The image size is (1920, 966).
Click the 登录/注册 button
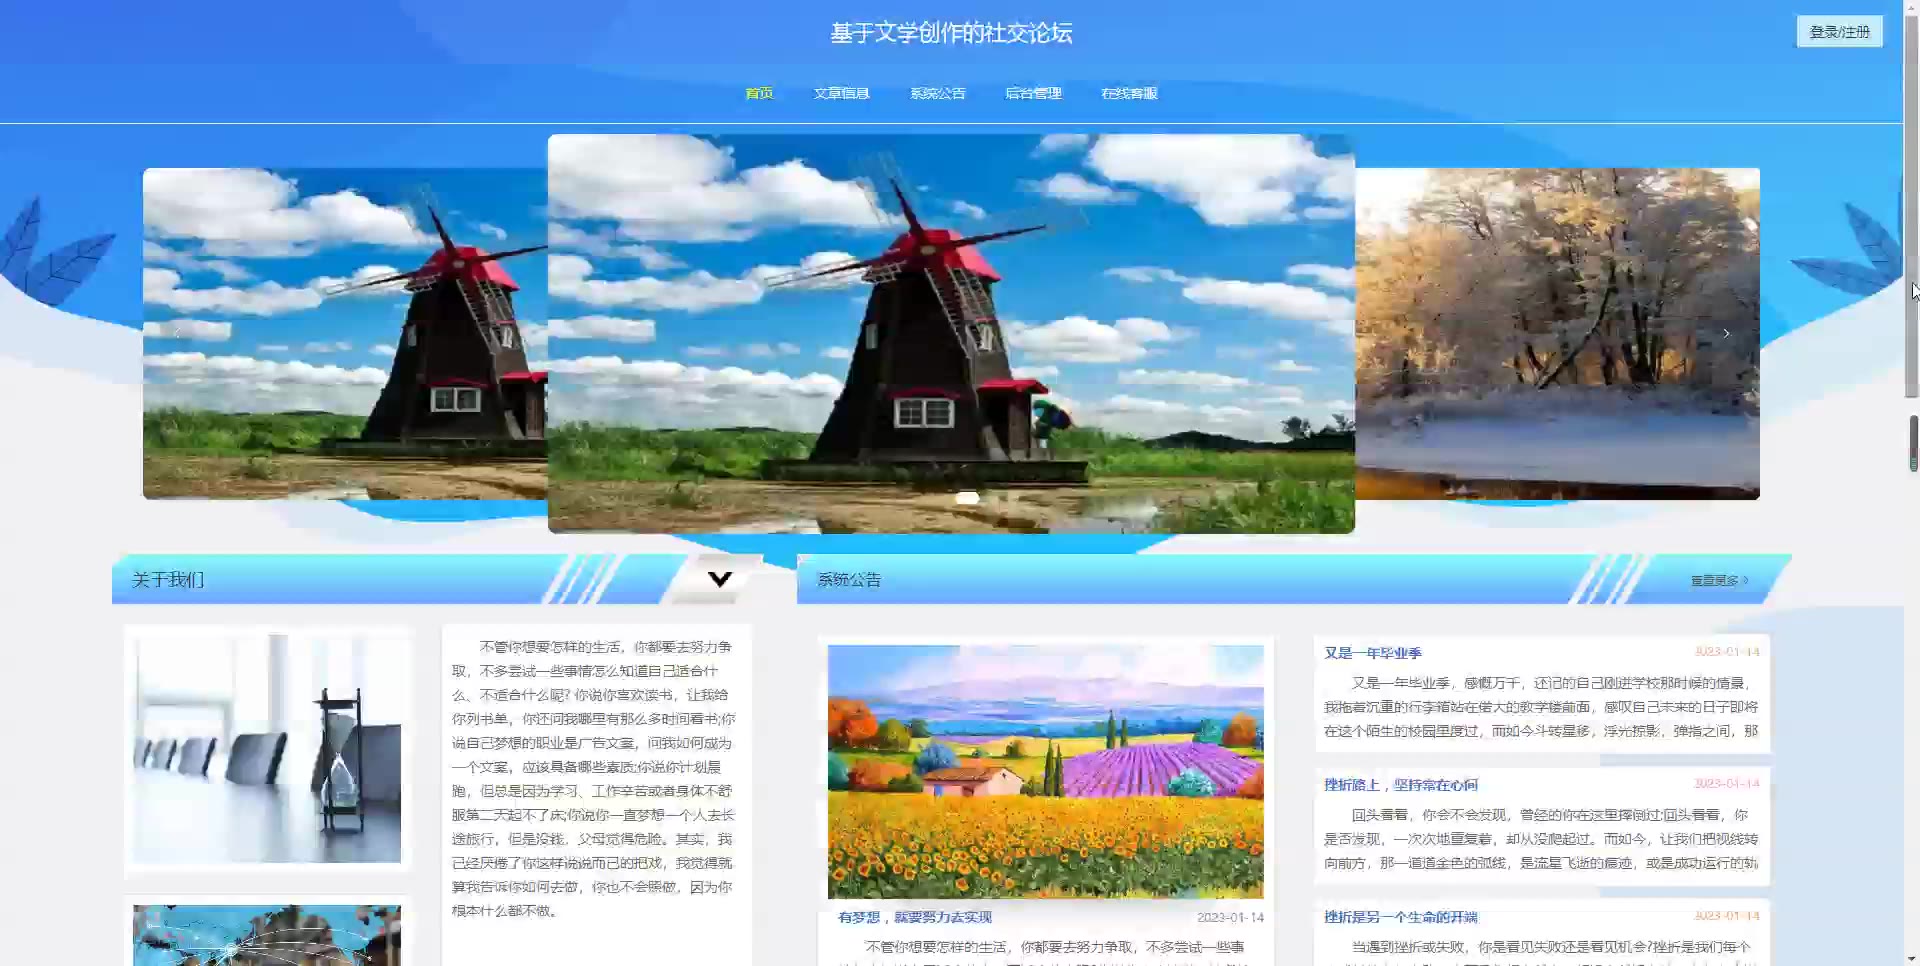1839,32
